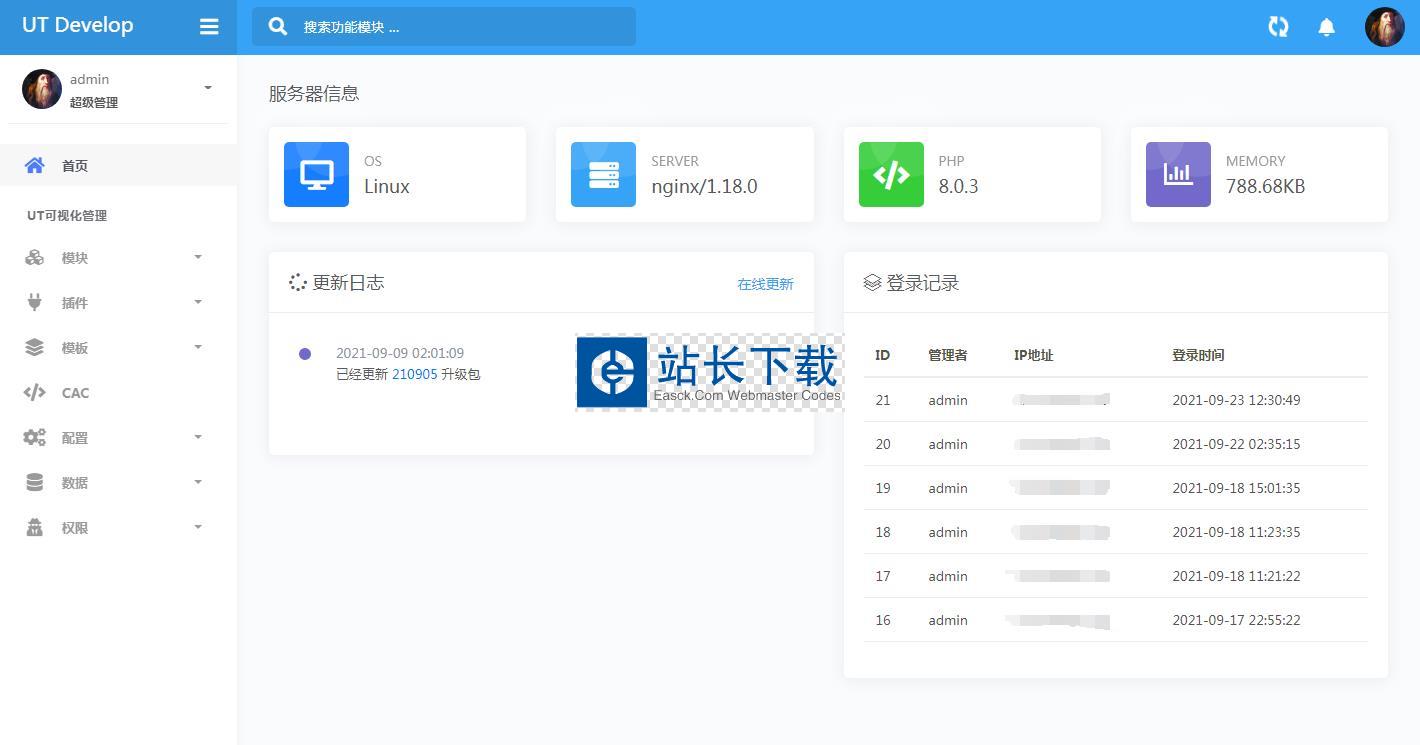This screenshot has height=745, width=1420.
Task: Click the green PHP code icon
Action: [x=890, y=174]
